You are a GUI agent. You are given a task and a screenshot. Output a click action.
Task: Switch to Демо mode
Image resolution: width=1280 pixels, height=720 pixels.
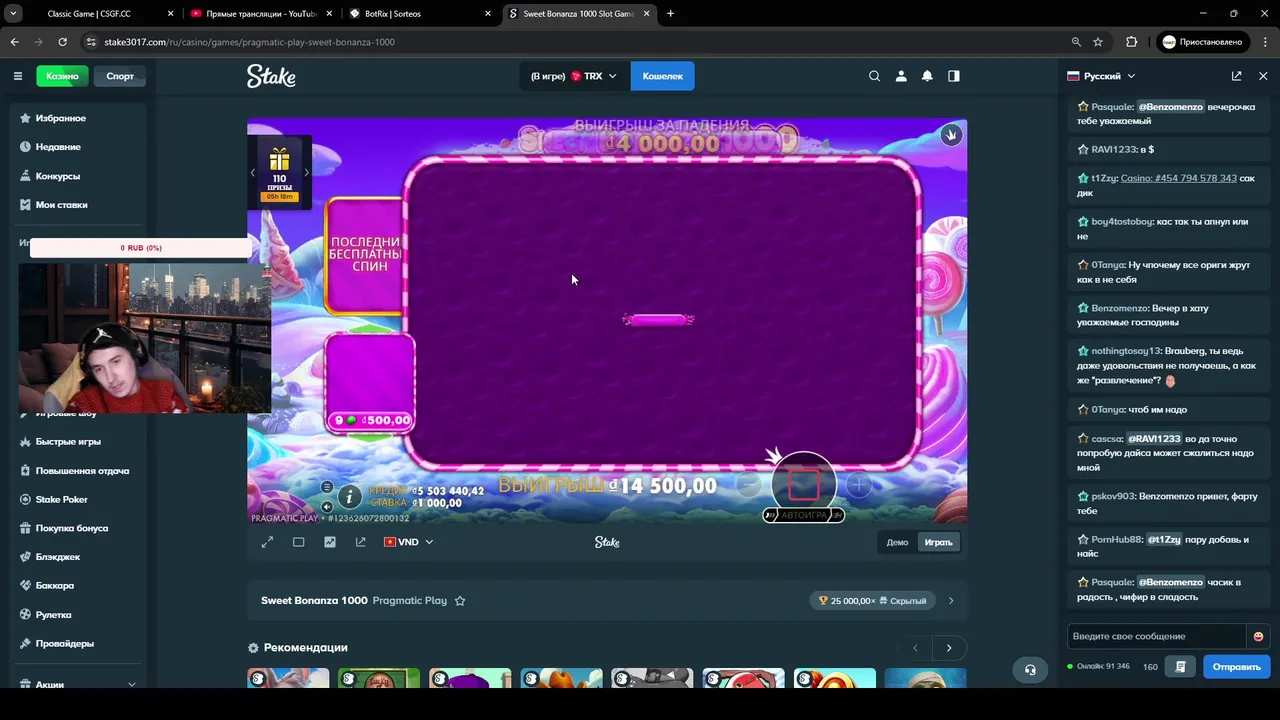click(897, 542)
